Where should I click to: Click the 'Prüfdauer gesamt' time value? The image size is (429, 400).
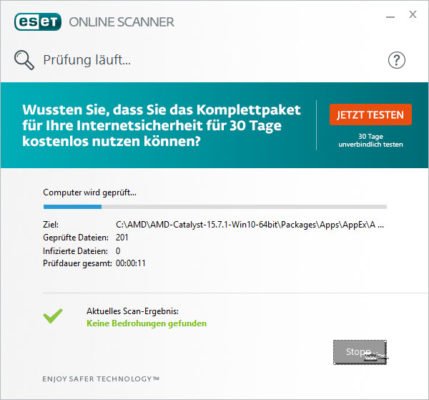point(131,263)
